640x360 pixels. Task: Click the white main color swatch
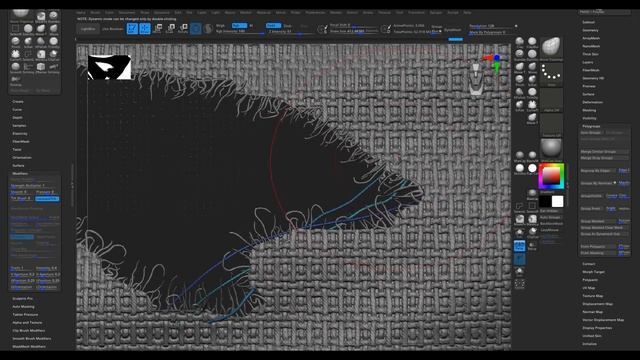coord(558,201)
